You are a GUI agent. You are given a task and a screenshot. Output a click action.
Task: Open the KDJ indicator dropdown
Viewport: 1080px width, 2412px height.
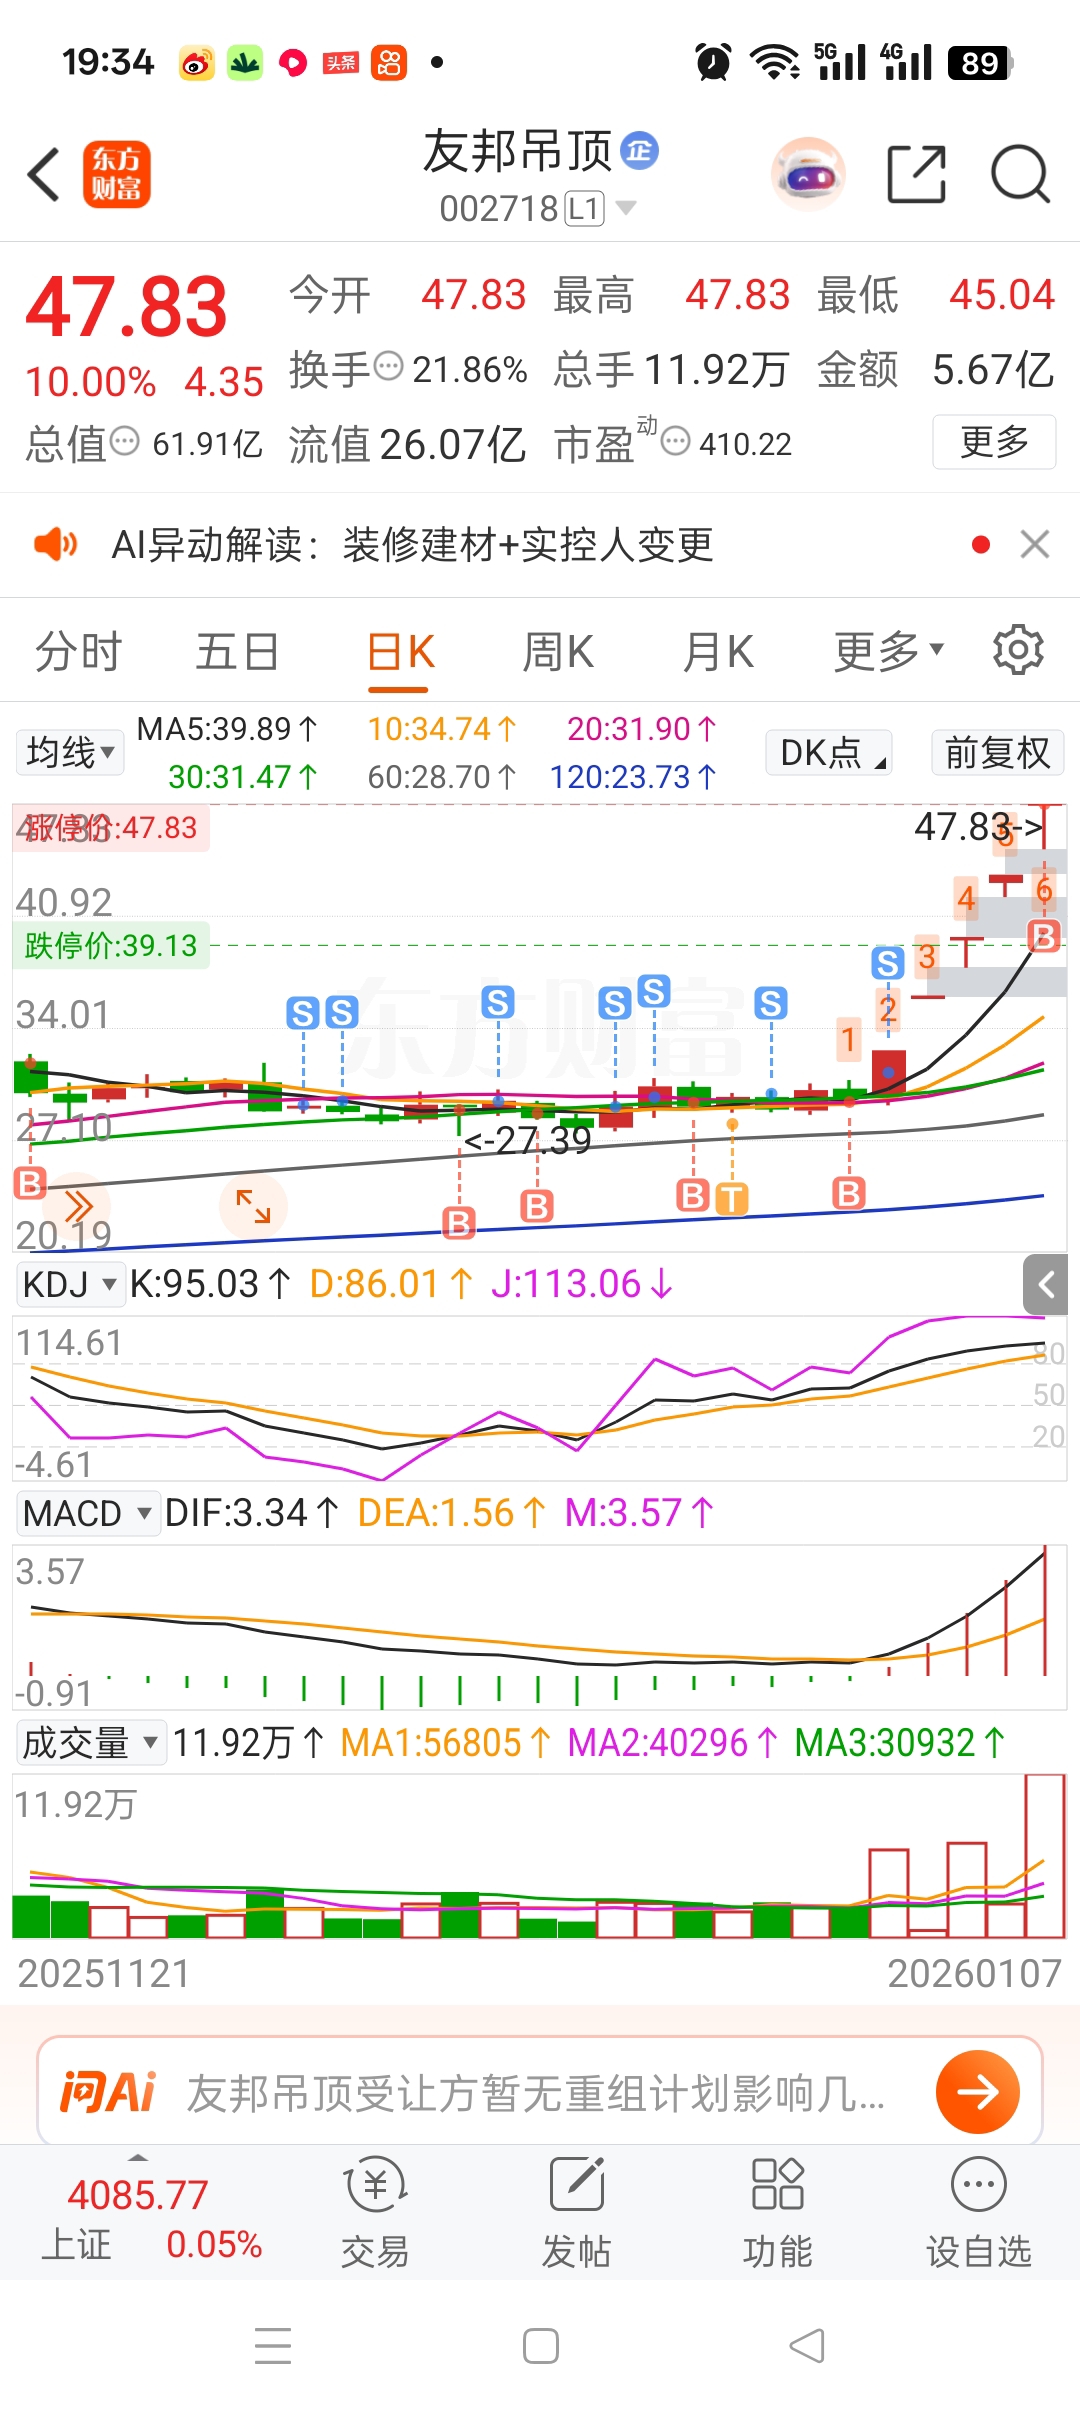(x=69, y=1284)
